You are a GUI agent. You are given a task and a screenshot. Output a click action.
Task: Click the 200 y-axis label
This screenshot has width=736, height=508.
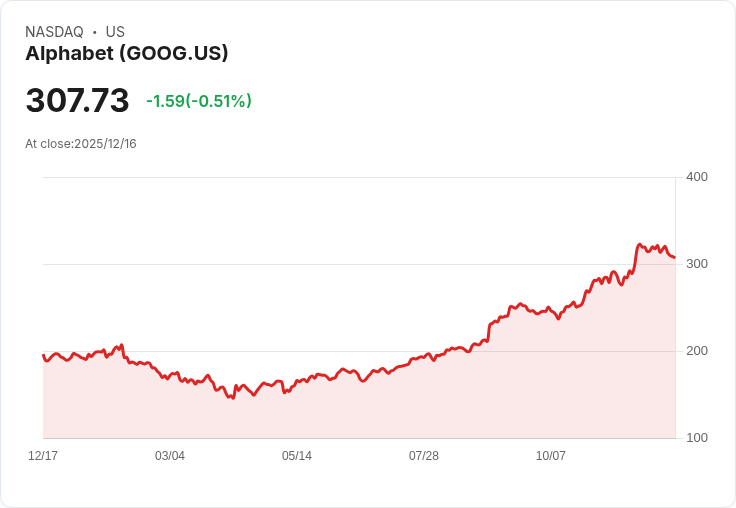tap(696, 351)
